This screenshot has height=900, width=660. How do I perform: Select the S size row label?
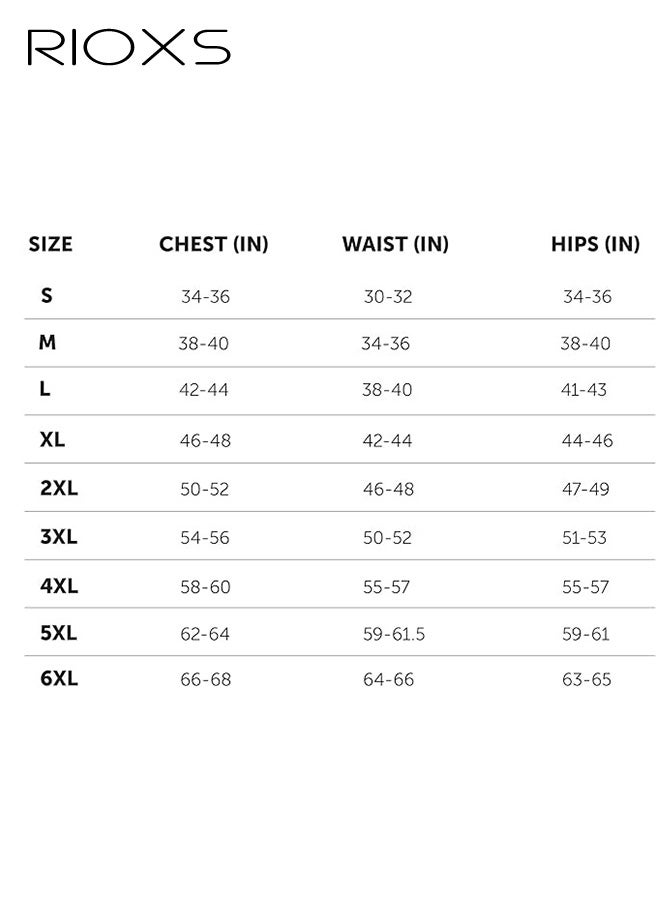click(47, 295)
